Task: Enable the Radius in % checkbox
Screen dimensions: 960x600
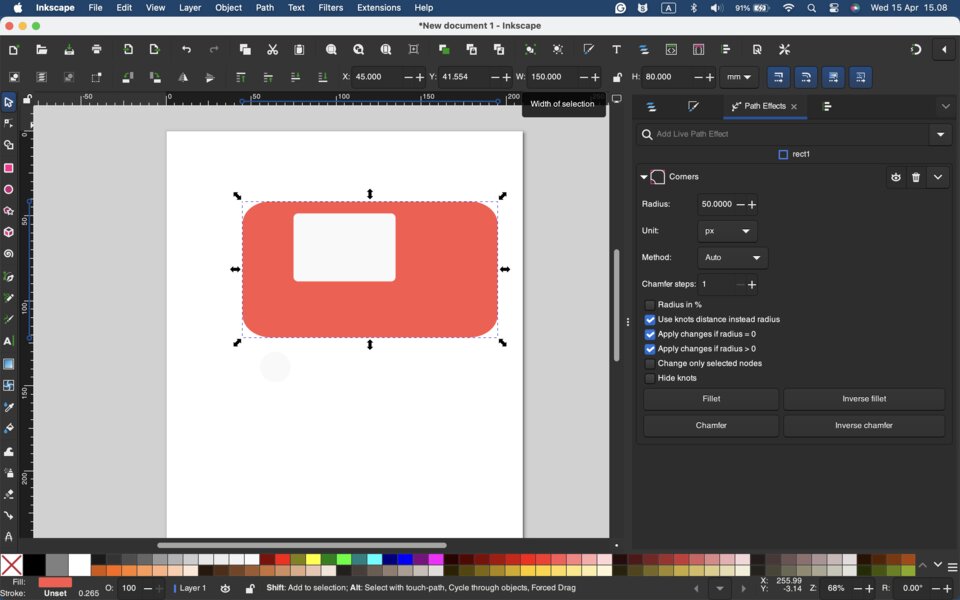Action: pos(650,305)
